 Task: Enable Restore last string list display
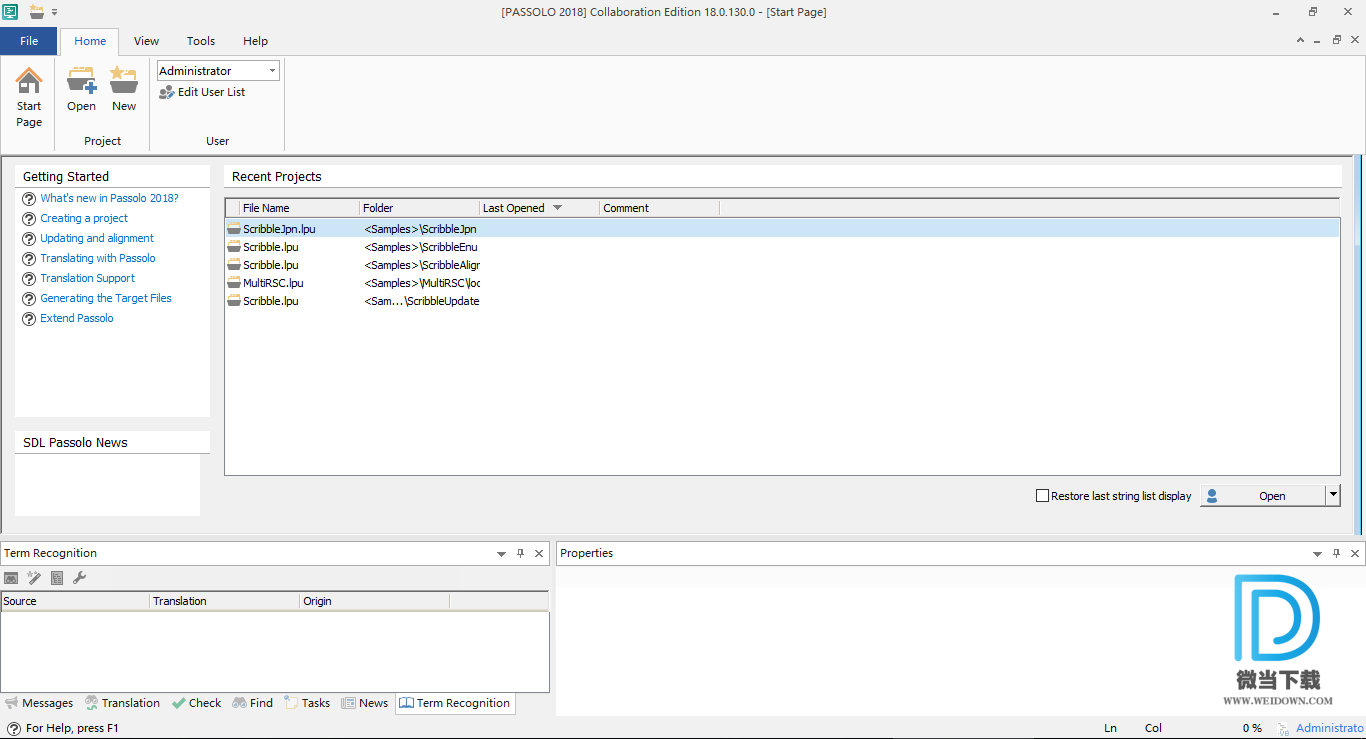pos(1043,496)
